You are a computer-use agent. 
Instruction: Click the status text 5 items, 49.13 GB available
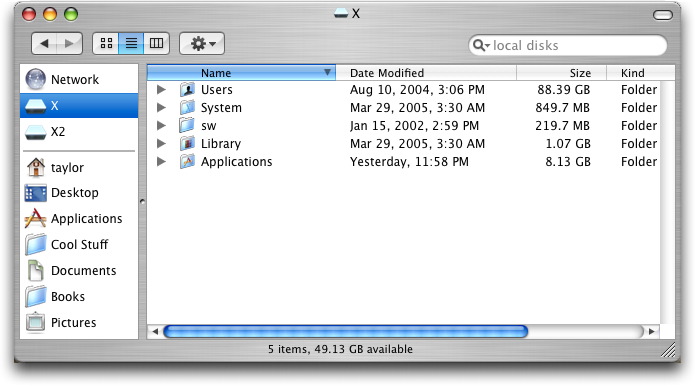(340, 349)
